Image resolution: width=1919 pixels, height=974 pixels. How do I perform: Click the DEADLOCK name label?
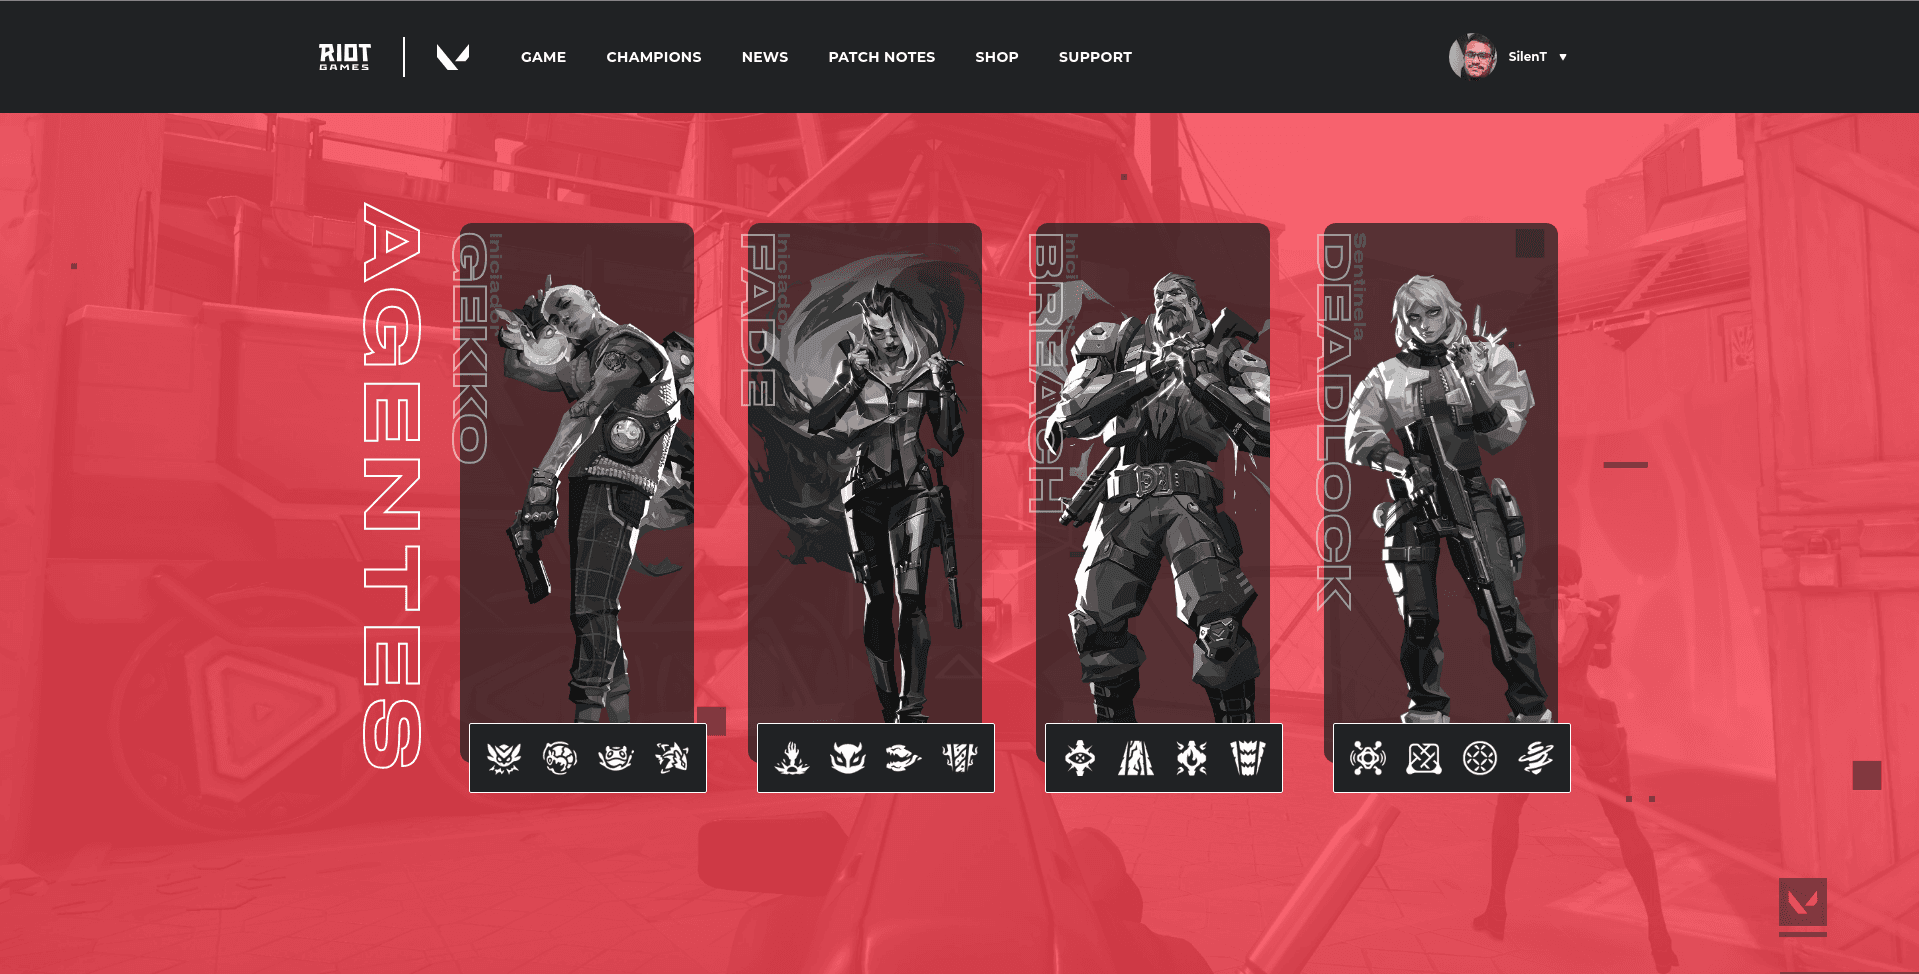1334,422
